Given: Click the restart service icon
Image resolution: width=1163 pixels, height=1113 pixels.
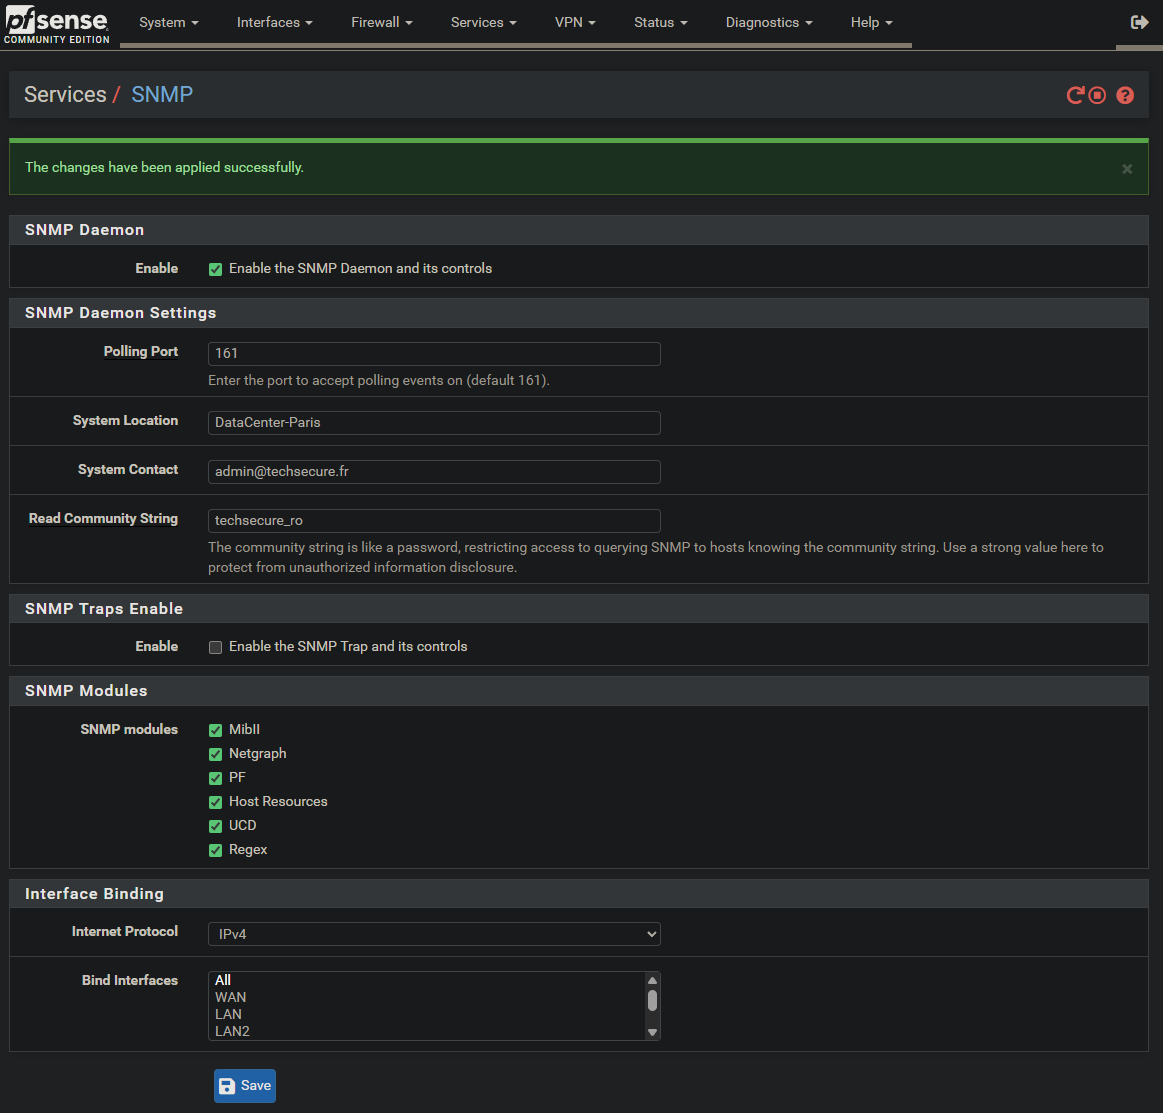Looking at the screenshot, I should pyautogui.click(x=1075, y=95).
